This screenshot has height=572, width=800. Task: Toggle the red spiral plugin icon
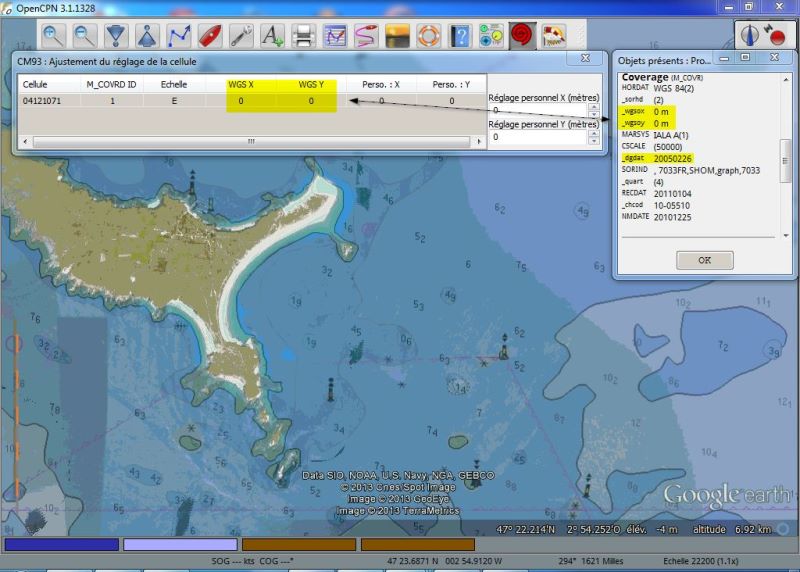tap(522, 36)
